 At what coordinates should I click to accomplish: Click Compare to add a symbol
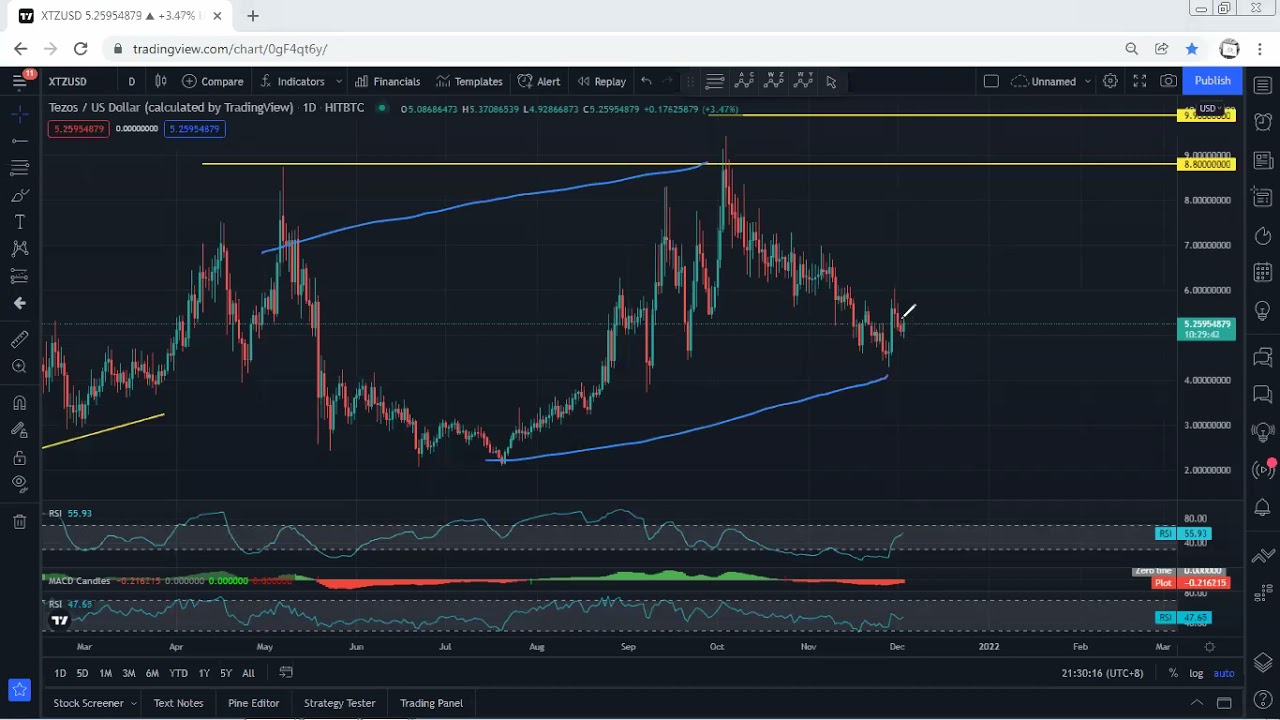click(x=212, y=82)
